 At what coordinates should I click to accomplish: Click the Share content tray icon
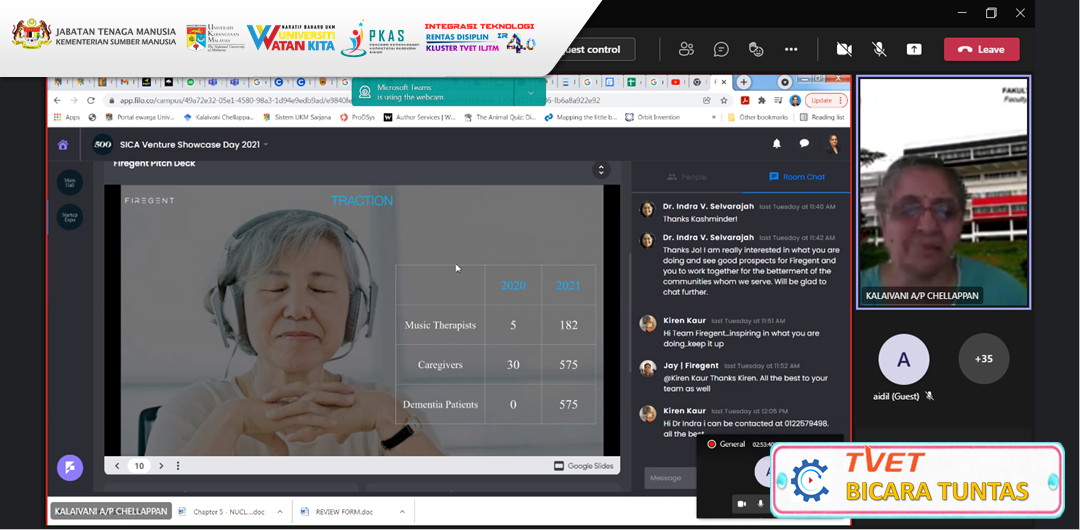pos(914,49)
